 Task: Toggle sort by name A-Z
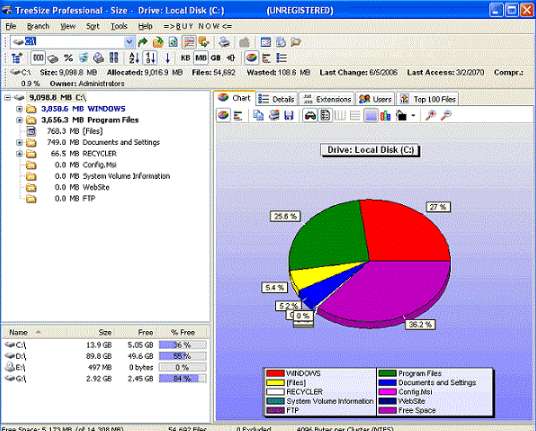point(134,58)
